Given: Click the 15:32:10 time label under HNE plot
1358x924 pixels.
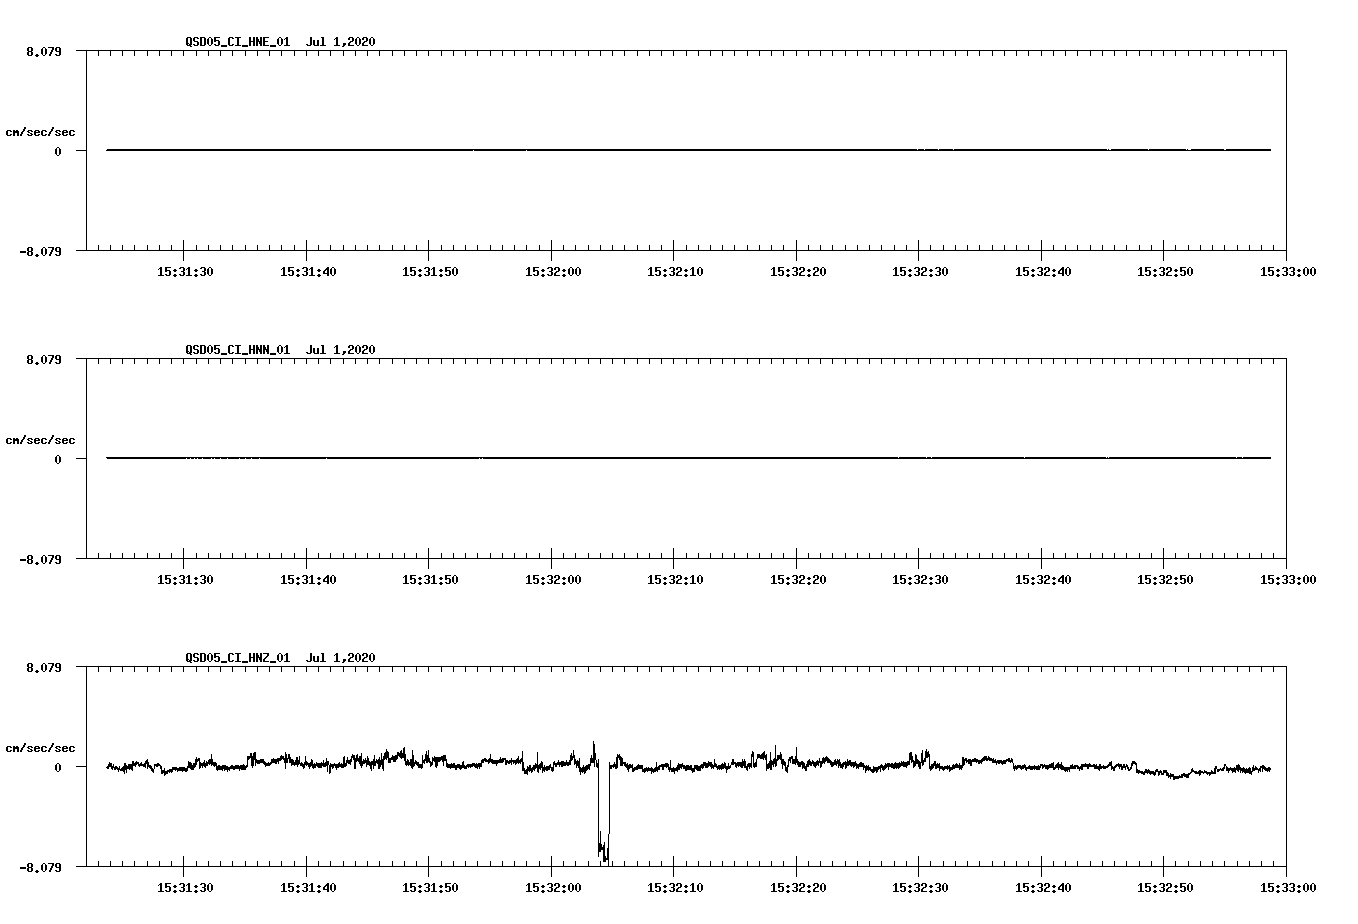Looking at the screenshot, I should [675, 271].
